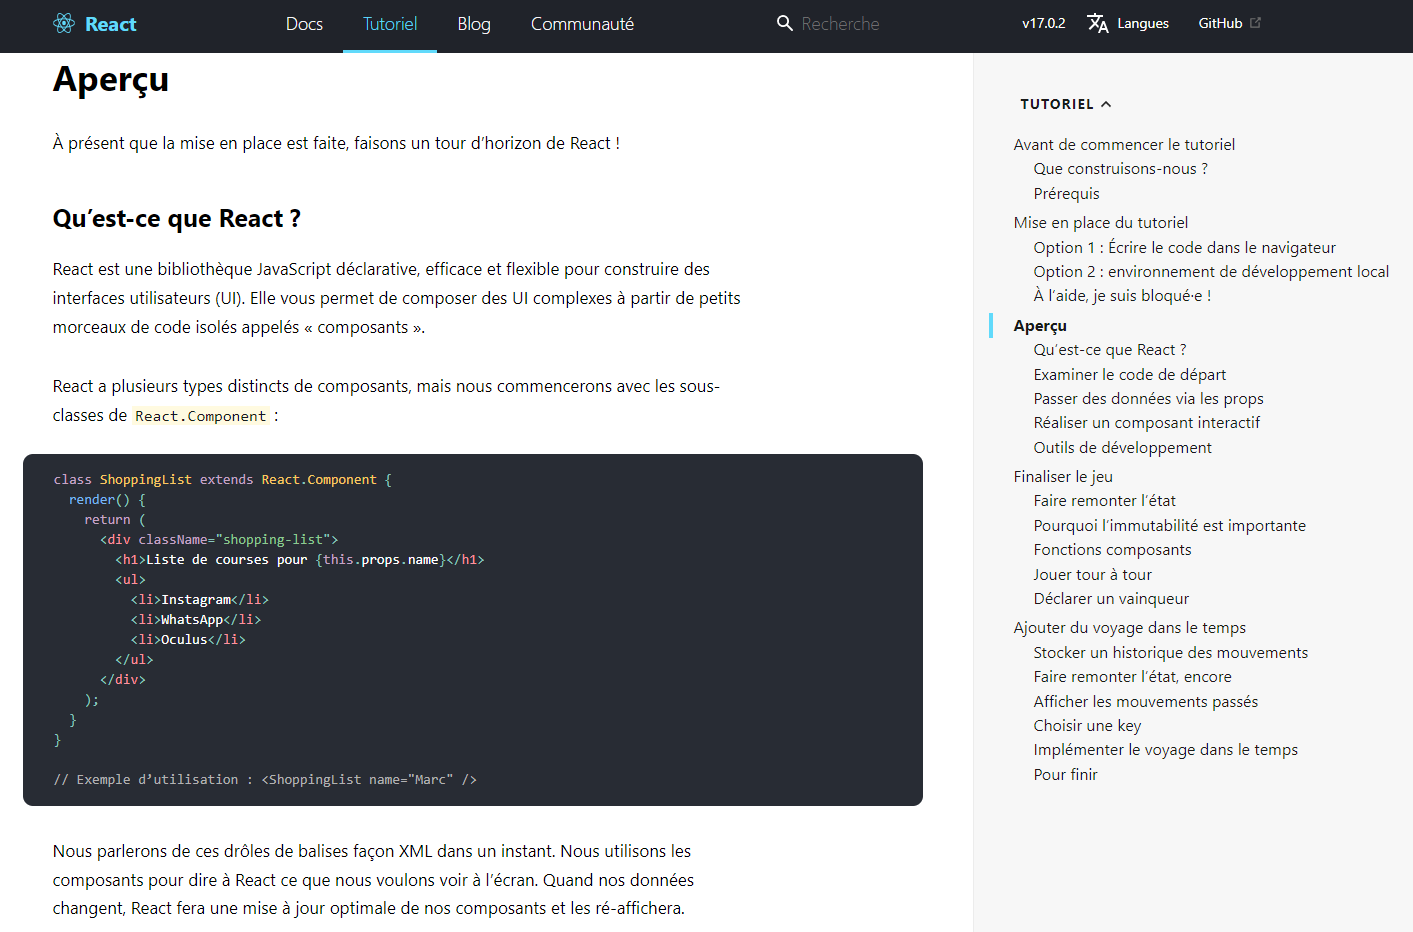
Task: Open 'Qu'est-ce que React ?' sidebar link
Action: [1110, 350]
